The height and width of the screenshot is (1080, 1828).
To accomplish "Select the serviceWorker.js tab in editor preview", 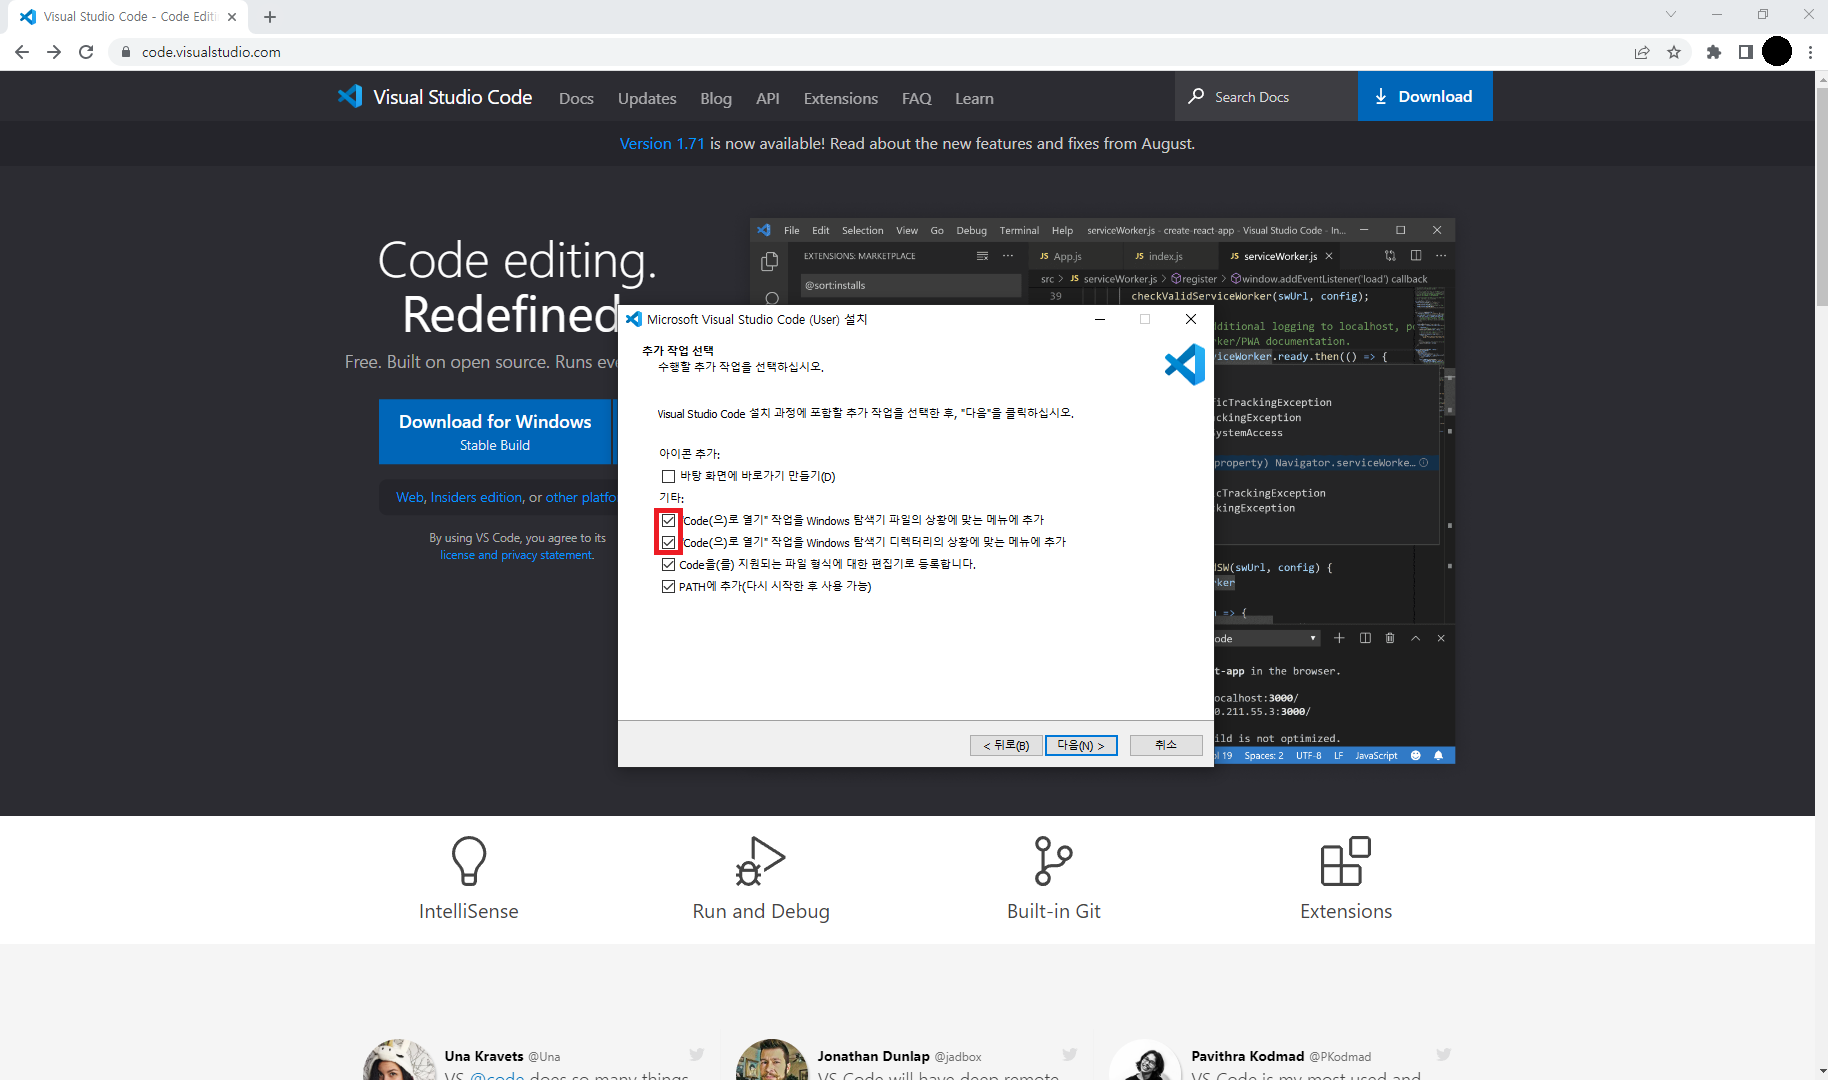I will click(x=1280, y=256).
